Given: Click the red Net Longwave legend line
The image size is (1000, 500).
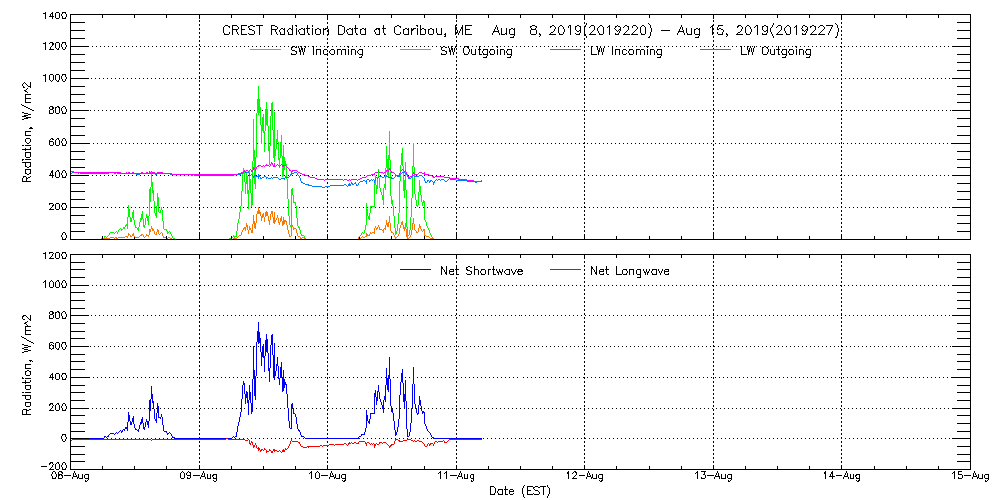Looking at the screenshot, I should pos(568,271).
